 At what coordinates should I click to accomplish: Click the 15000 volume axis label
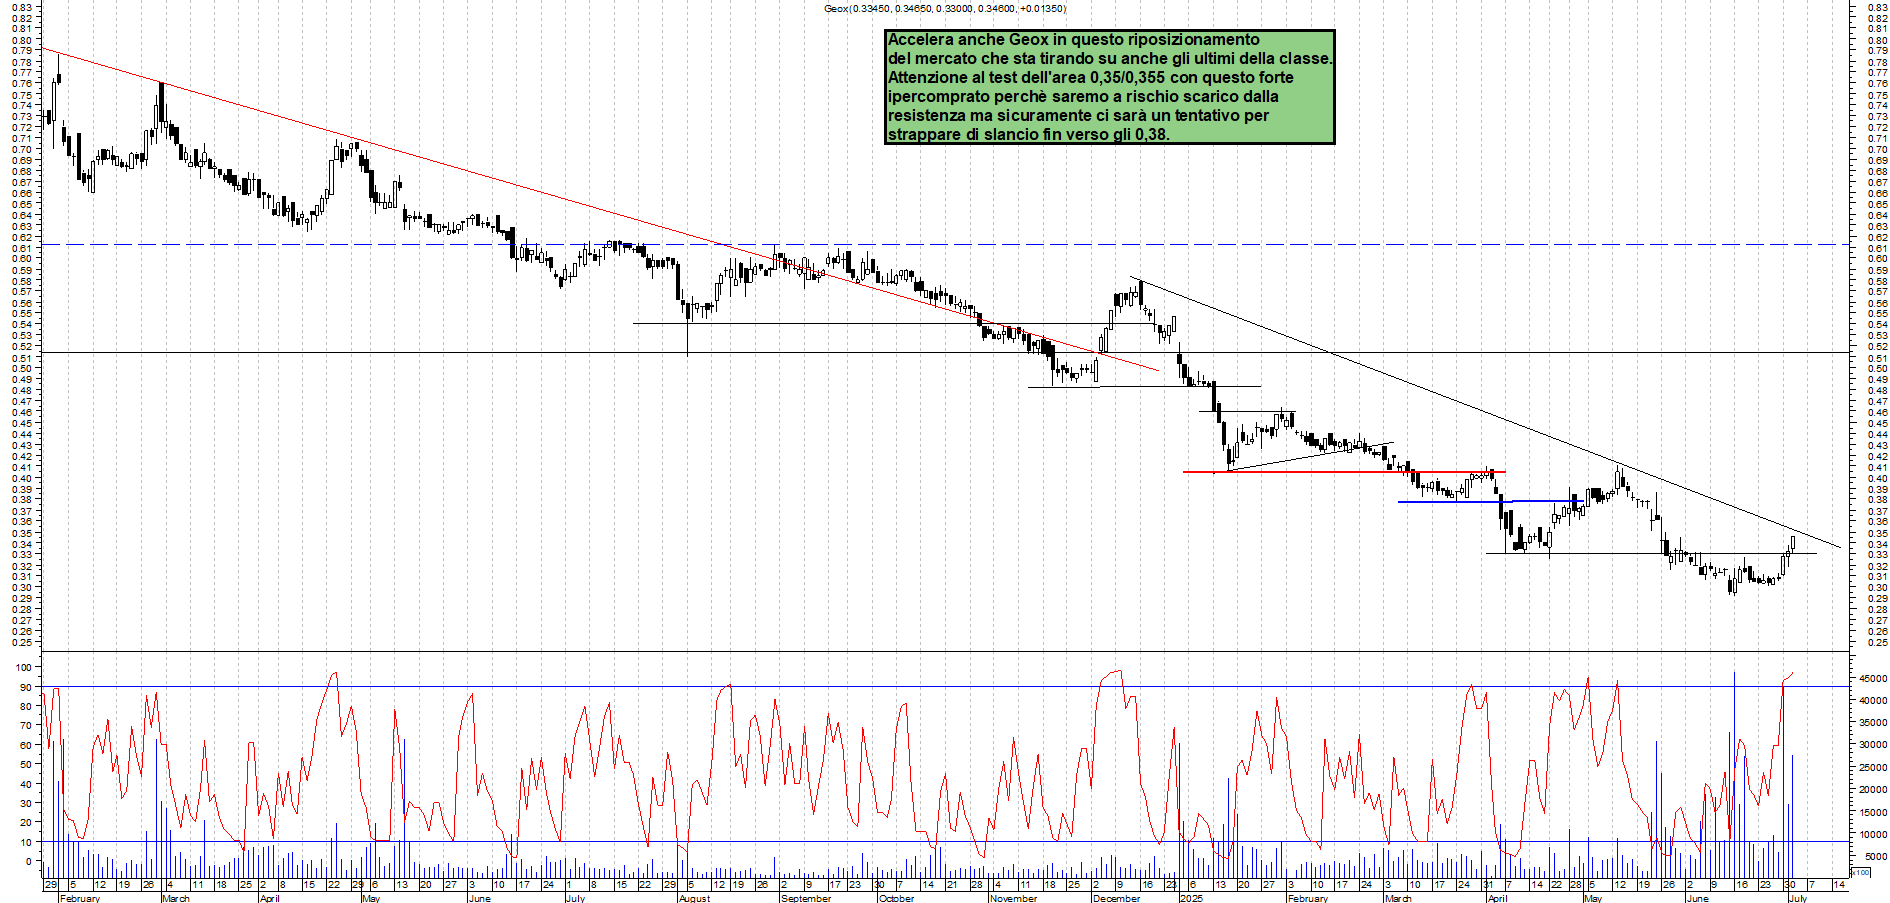(1873, 812)
